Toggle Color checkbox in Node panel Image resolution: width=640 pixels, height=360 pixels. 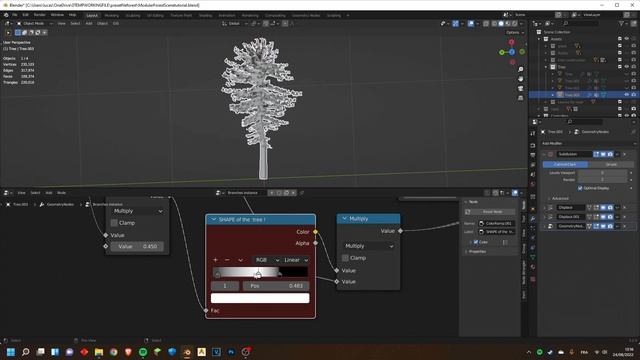(x=476, y=242)
